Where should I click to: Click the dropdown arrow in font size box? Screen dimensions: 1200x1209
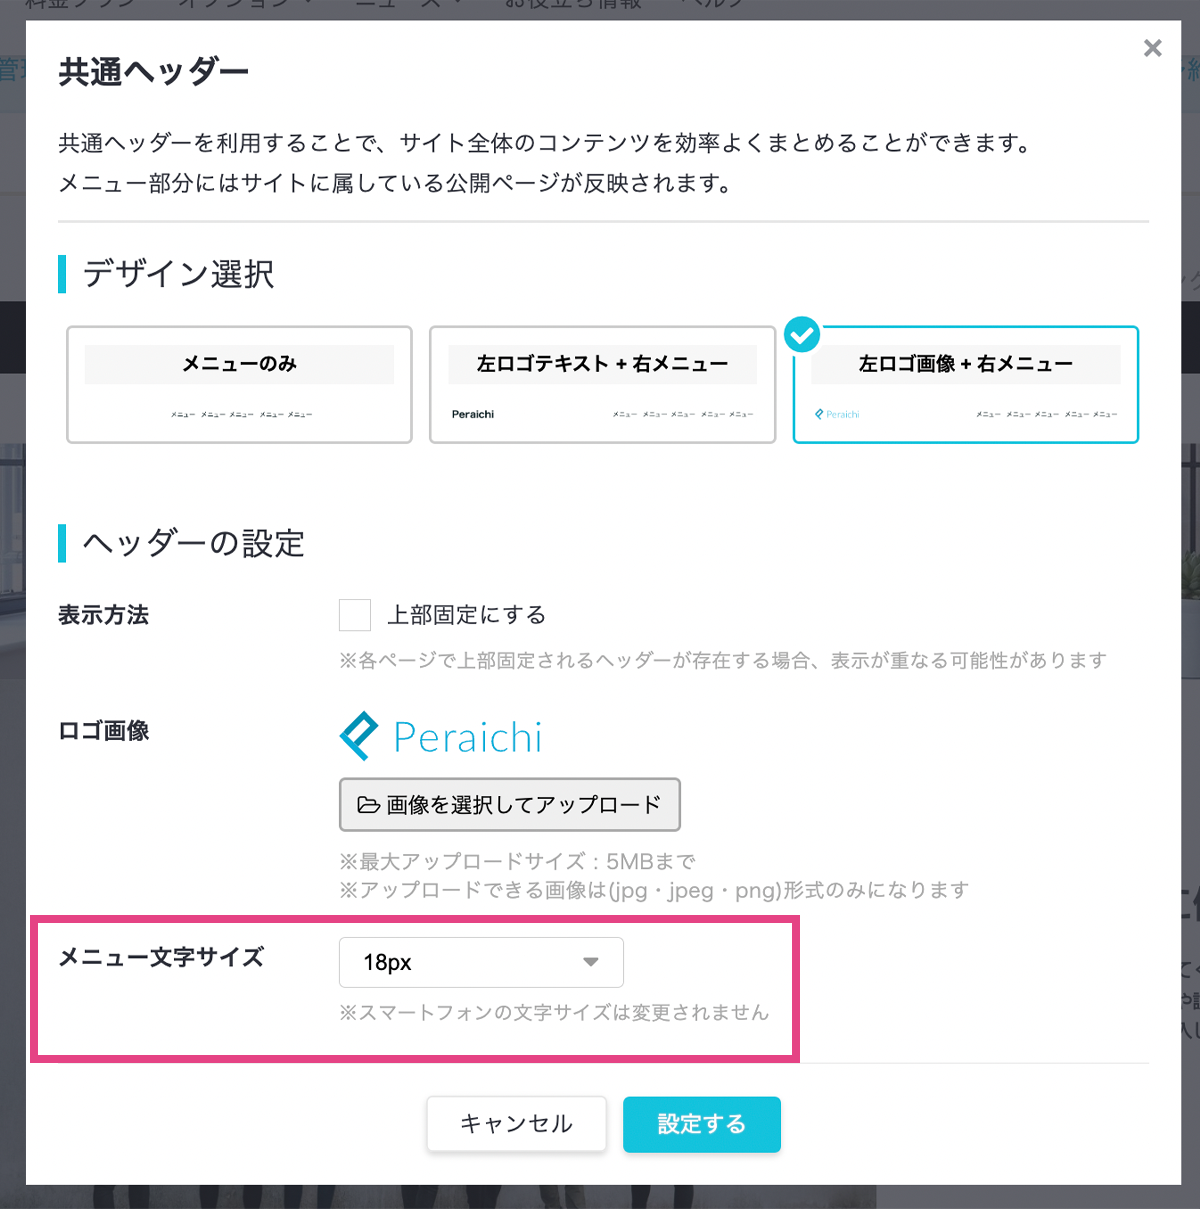pos(591,962)
